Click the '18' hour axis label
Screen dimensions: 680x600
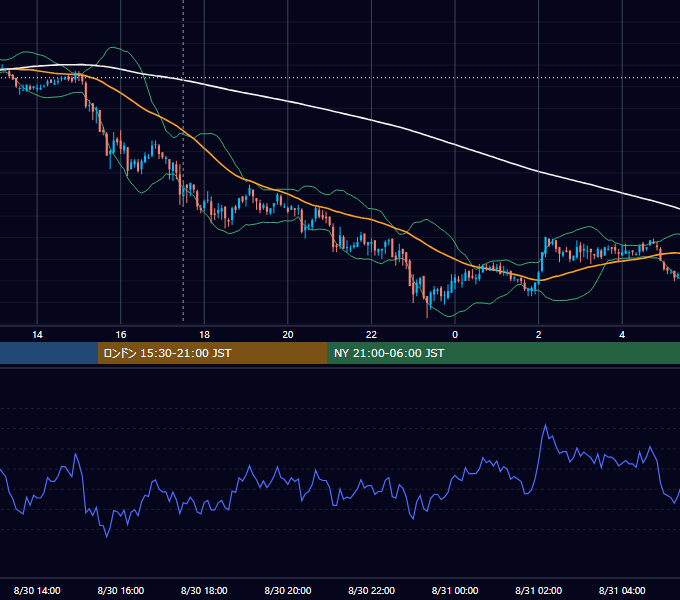(x=204, y=335)
